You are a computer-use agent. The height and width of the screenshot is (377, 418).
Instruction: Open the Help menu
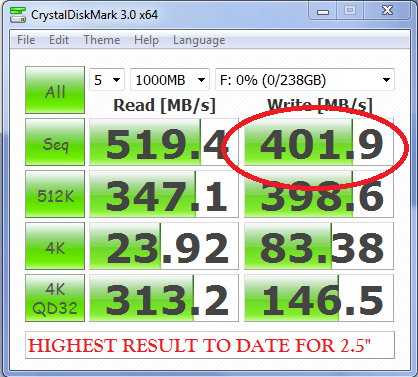click(146, 40)
